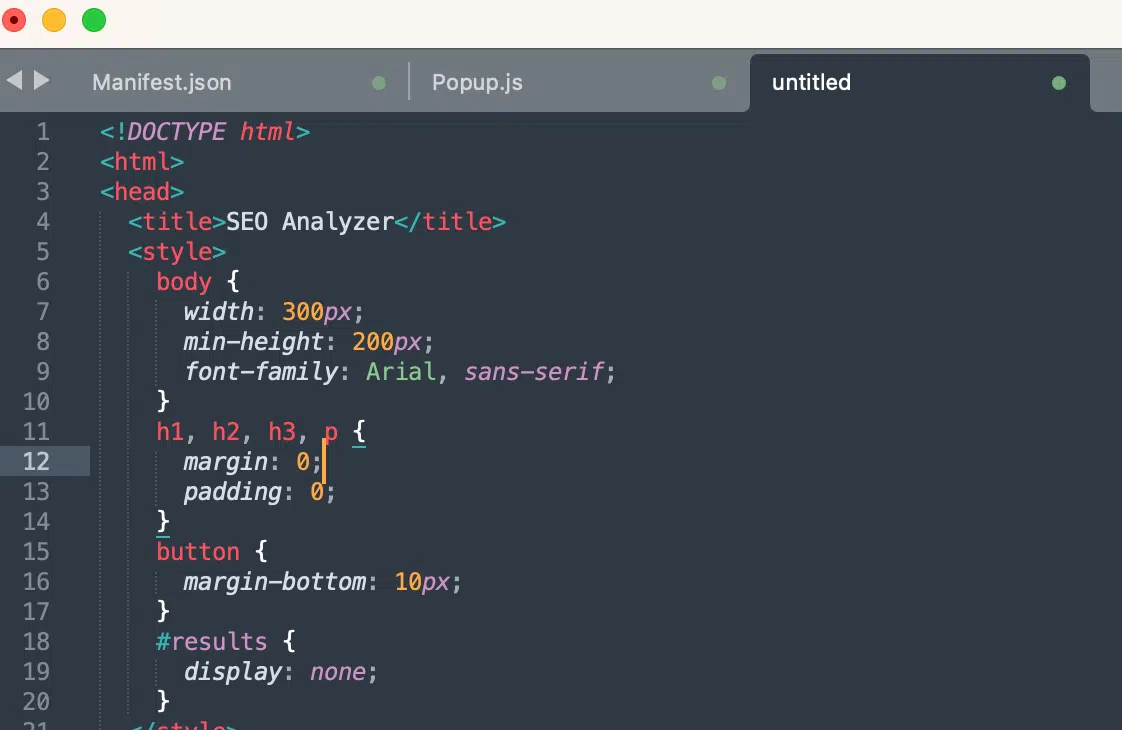Click the unsaved dot on untitled tab

click(1058, 83)
